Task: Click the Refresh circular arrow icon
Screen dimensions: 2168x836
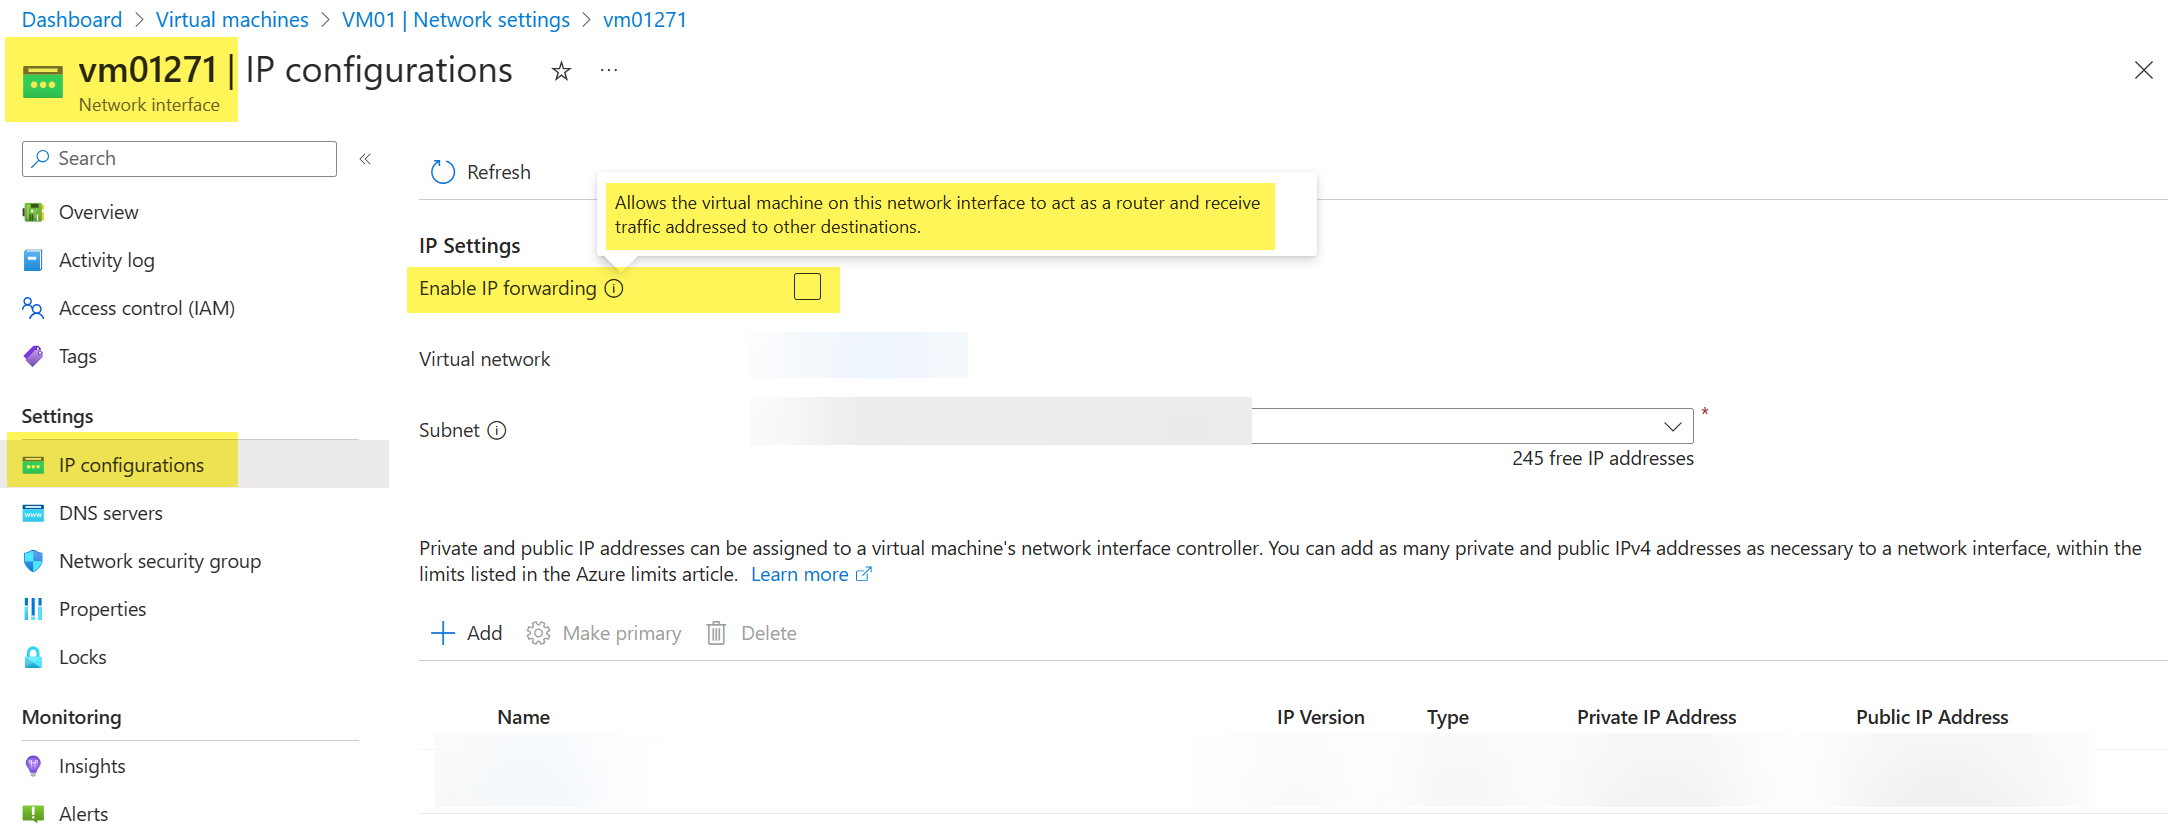Action: [443, 172]
